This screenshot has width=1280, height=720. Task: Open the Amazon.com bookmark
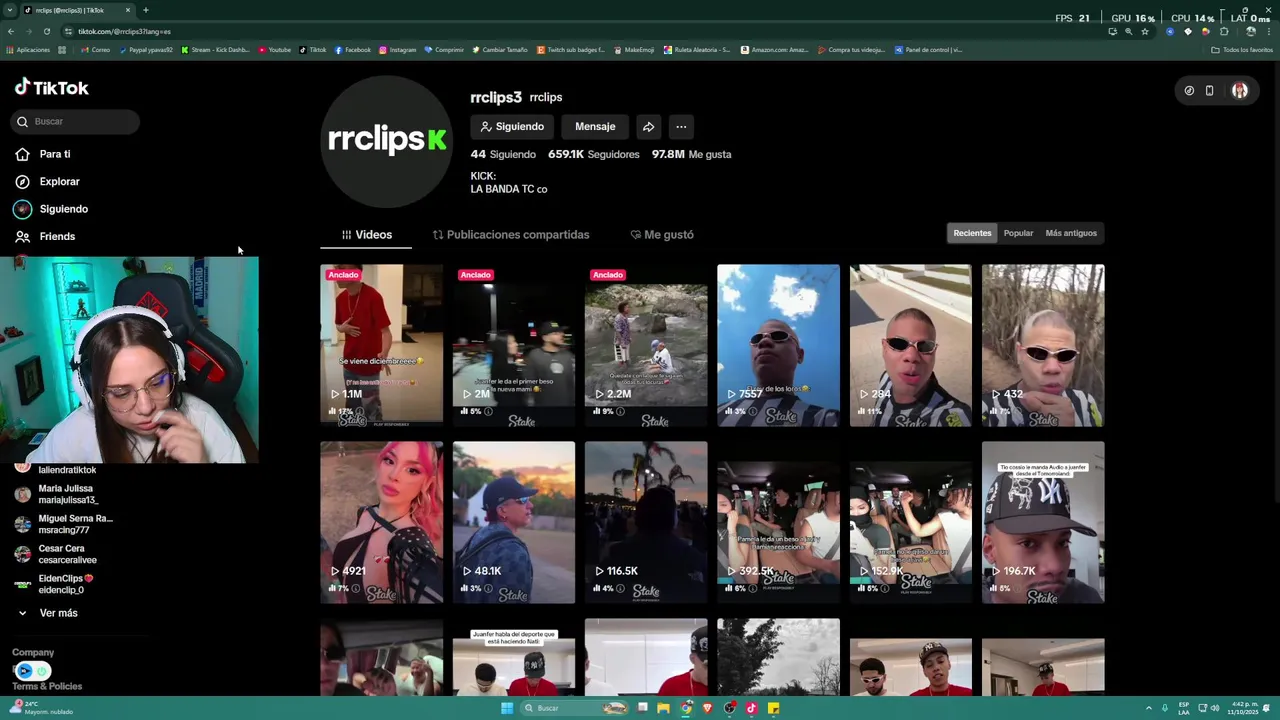pyautogui.click(x=774, y=50)
